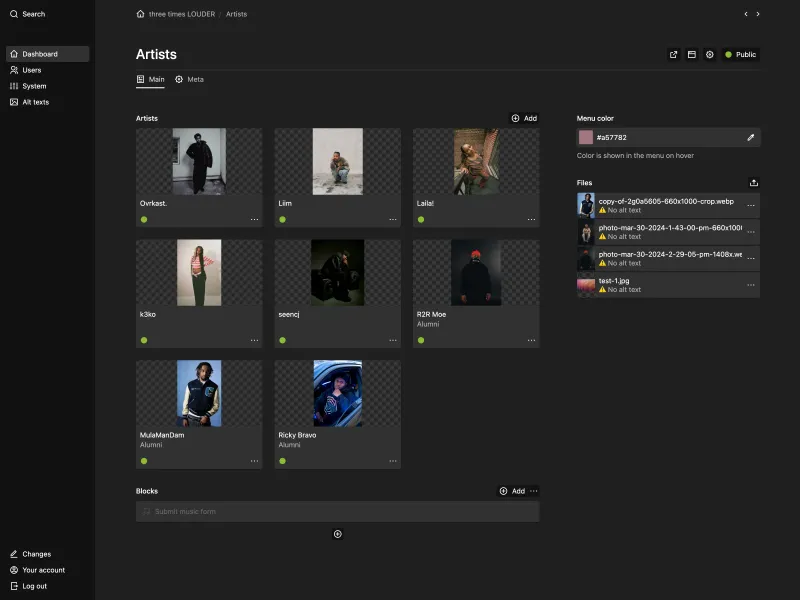Select the Users section in the sidebar
800x600 pixels.
tap(32, 70)
